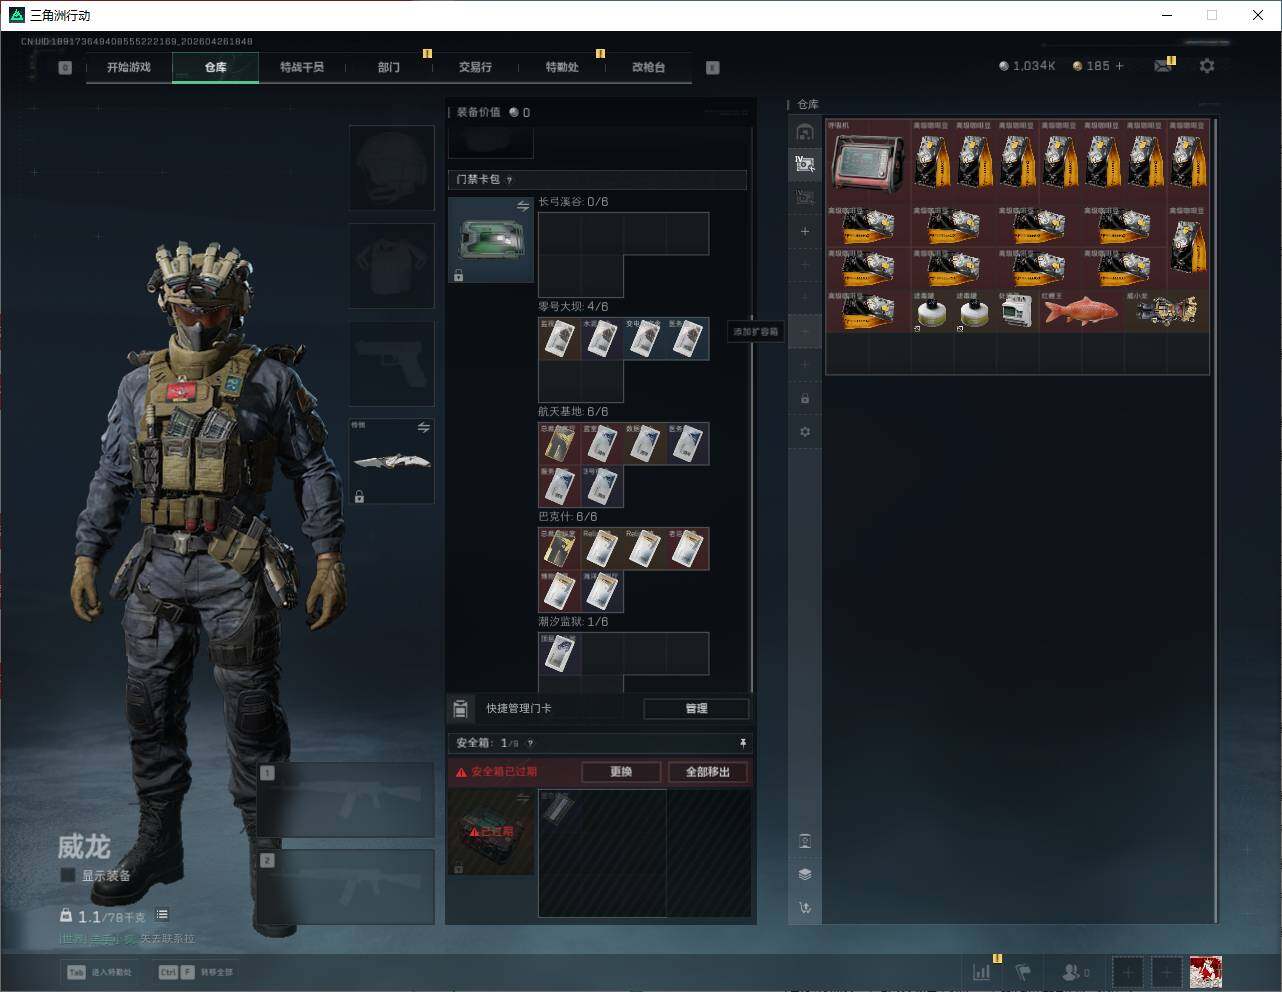
Task: Open the 门禁卡包 help question mark
Action: (x=509, y=180)
